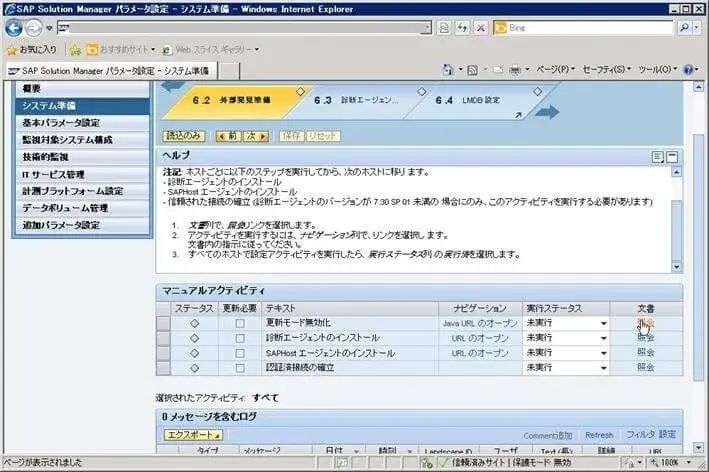Open the address bar history dropdown

click(x=427, y=28)
